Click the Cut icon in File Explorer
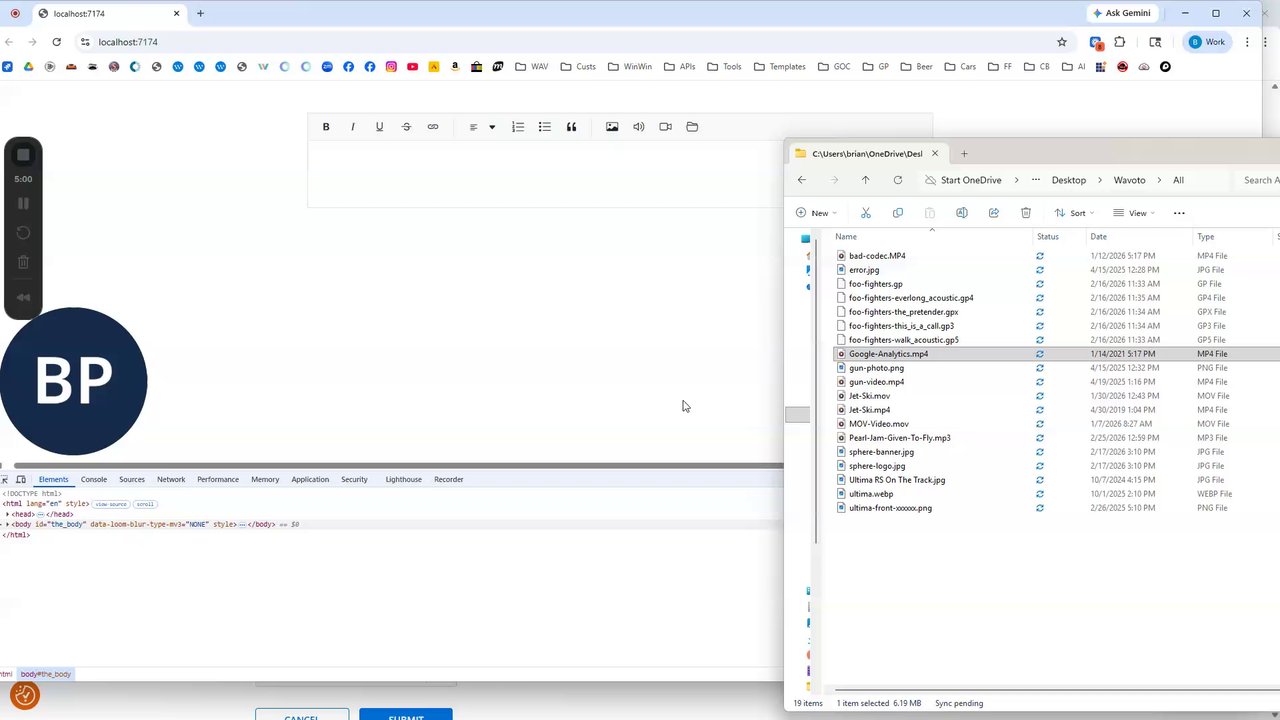 tap(866, 213)
